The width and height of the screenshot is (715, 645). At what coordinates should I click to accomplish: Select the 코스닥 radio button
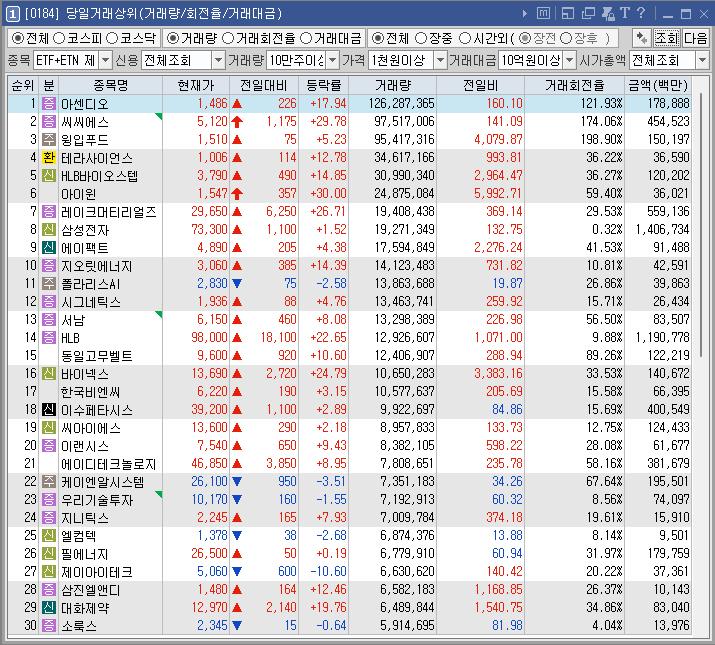point(112,38)
